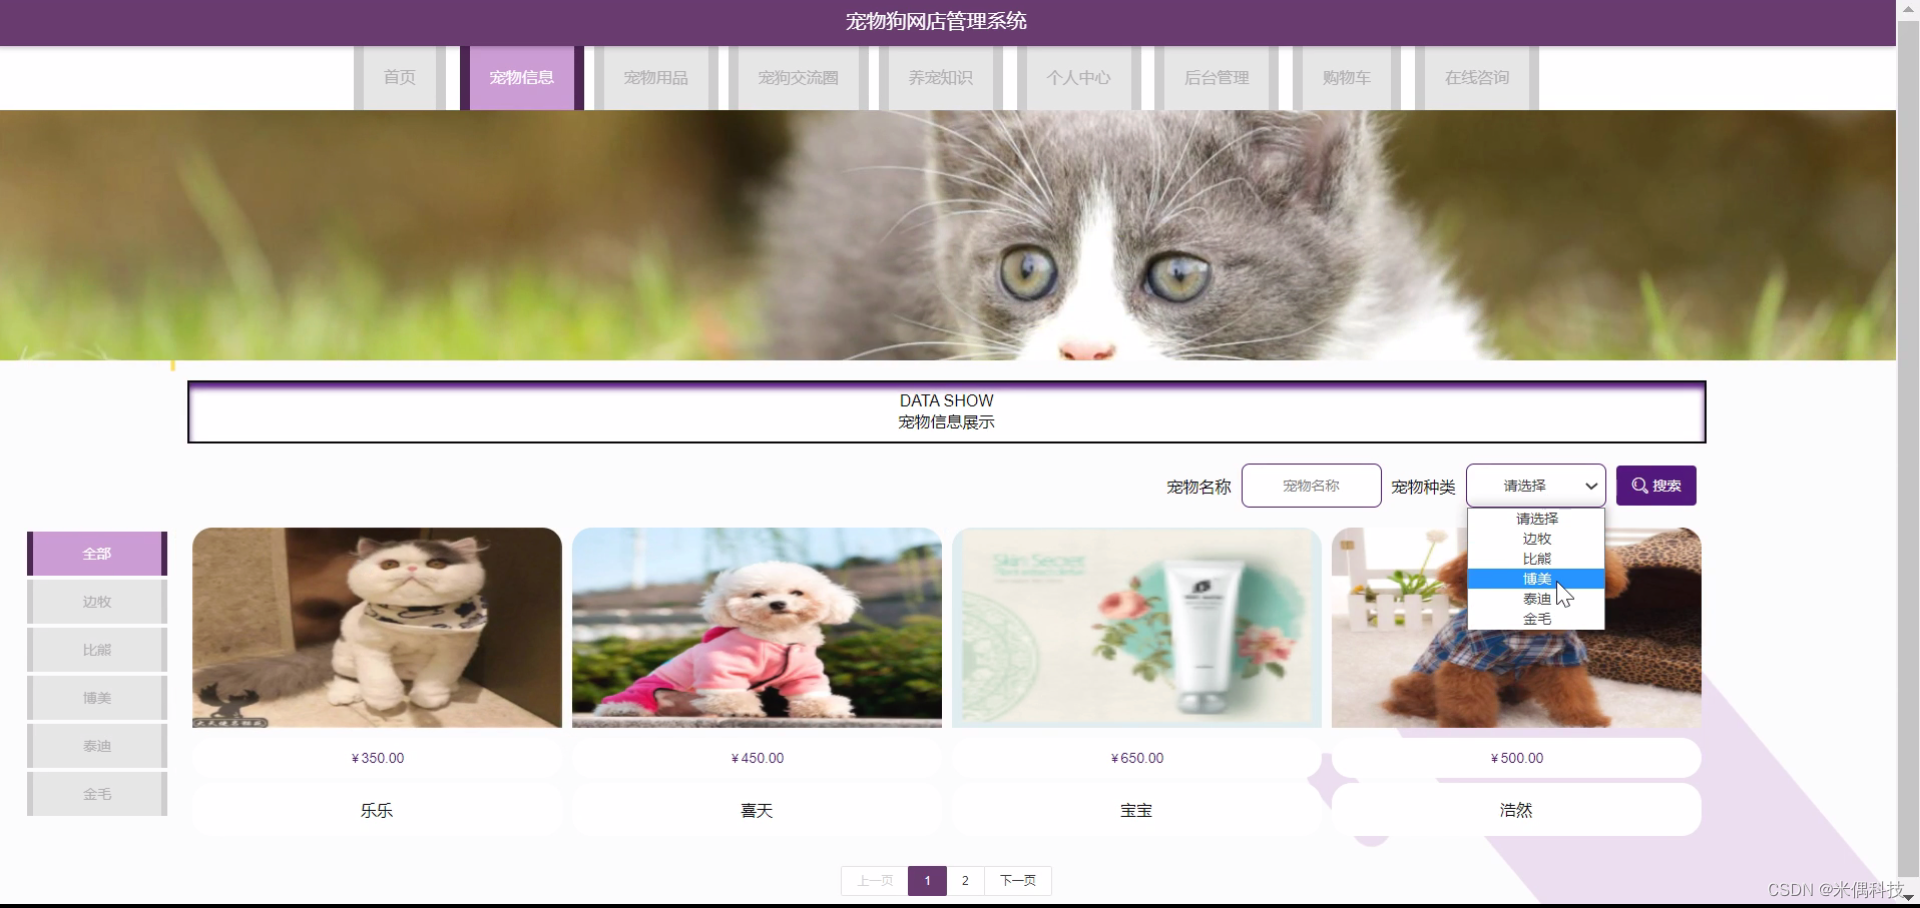Switch to the 养宠知识 tab

pos(939,77)
